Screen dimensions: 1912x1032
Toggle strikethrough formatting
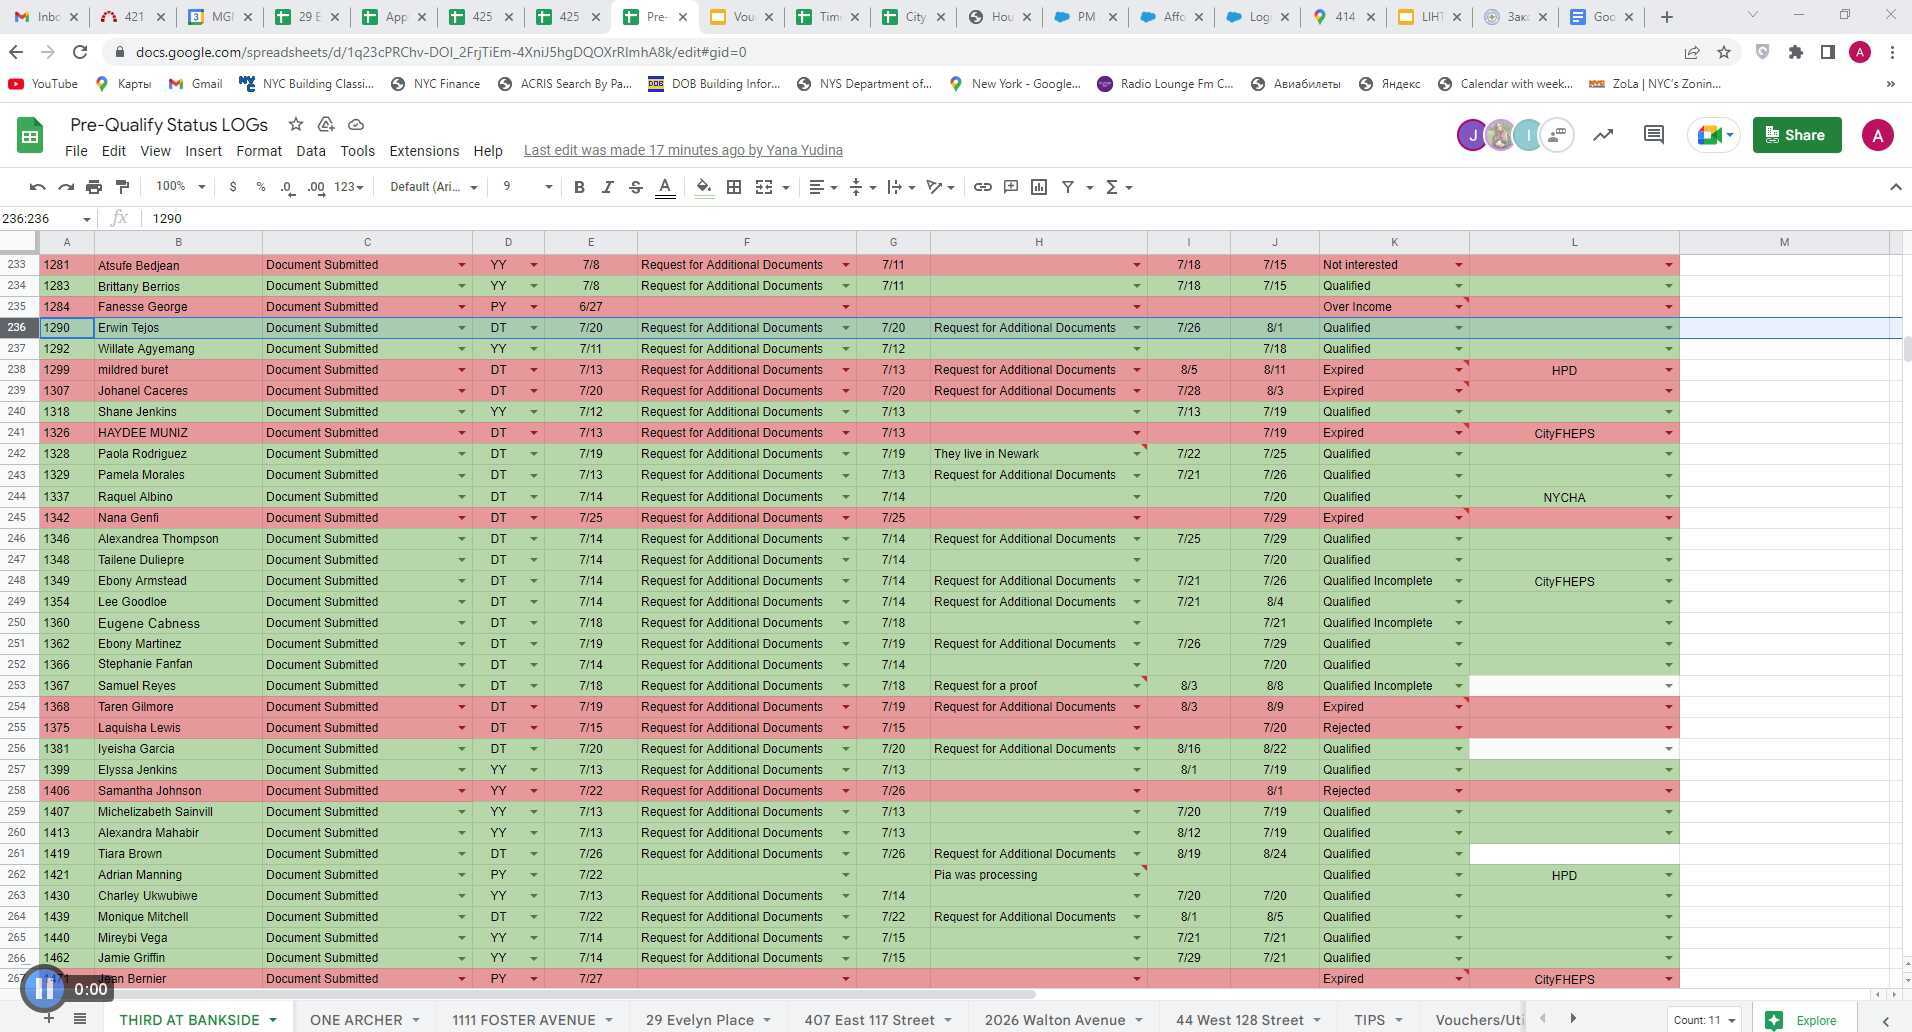635,187
